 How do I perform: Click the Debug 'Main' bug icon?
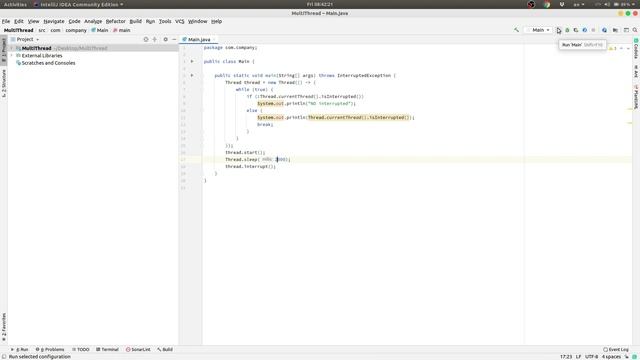tap(567, 30)
